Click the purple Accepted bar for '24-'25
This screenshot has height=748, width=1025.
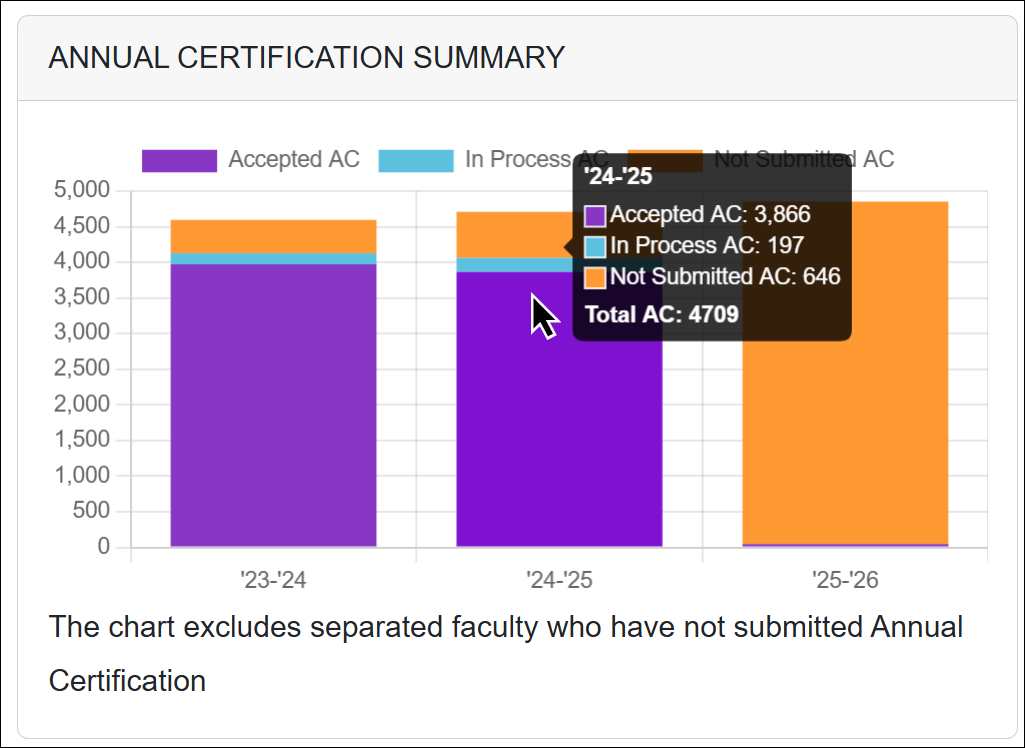pos(510,420)
